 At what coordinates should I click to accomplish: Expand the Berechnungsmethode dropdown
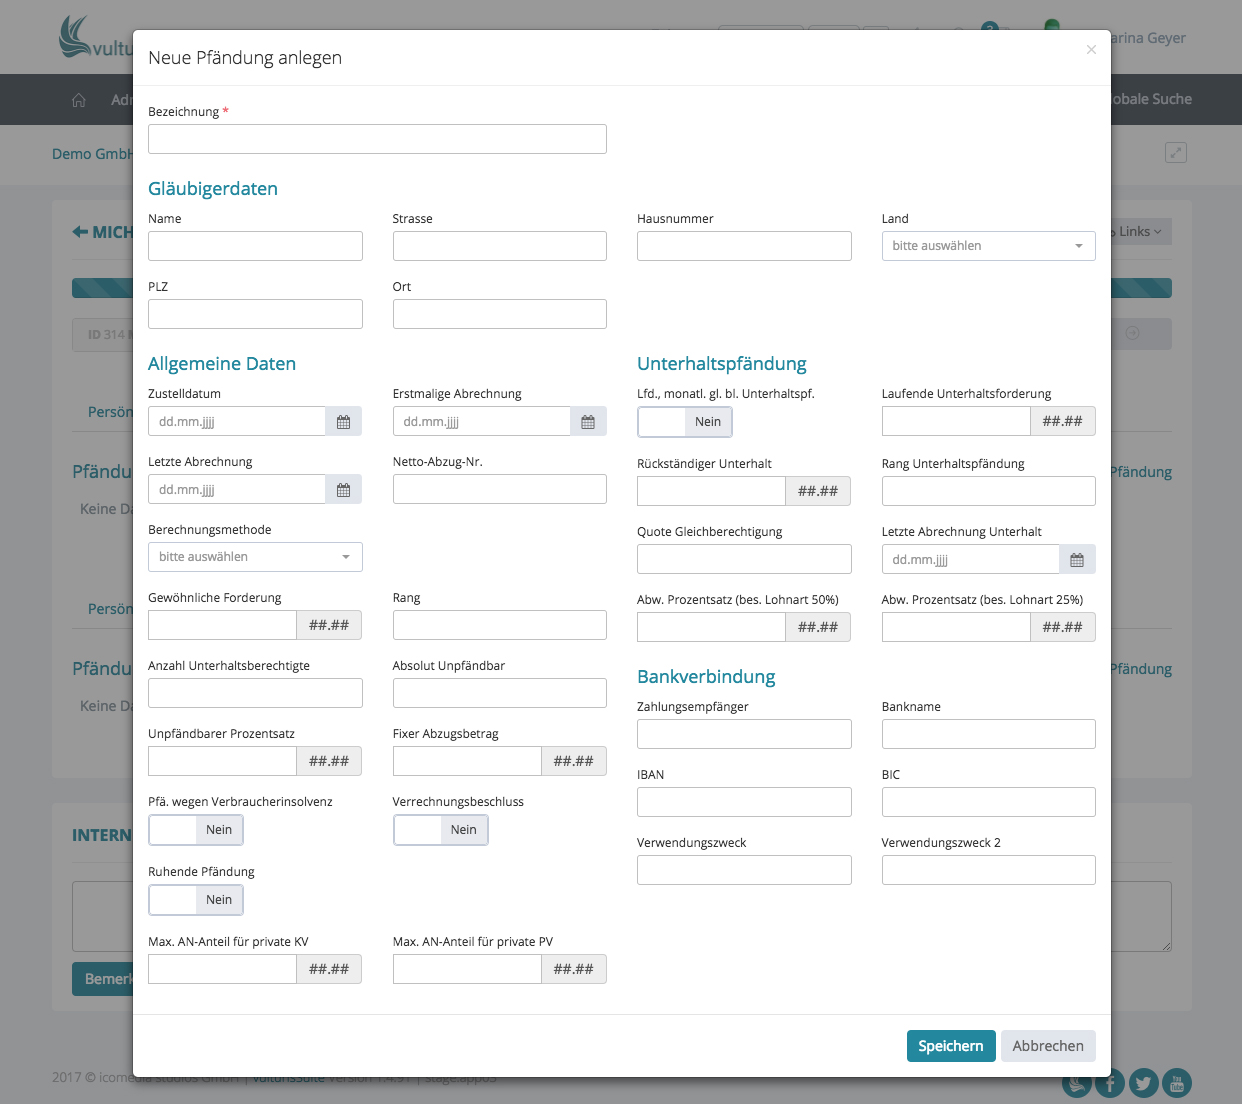coord(255,557)
